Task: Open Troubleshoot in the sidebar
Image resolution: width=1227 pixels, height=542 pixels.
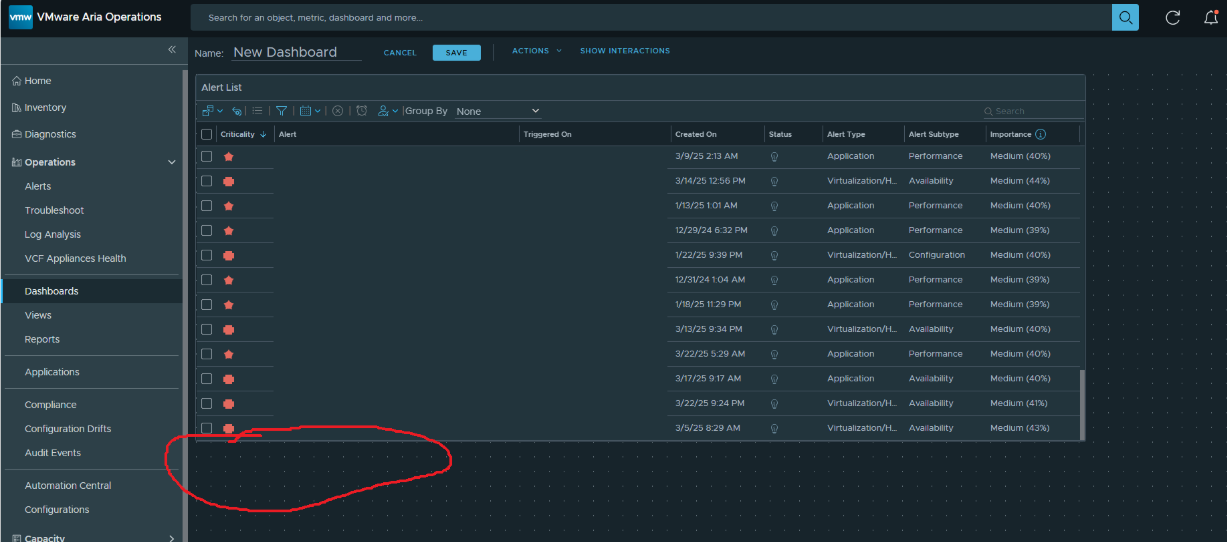Action: coord(54,210)
